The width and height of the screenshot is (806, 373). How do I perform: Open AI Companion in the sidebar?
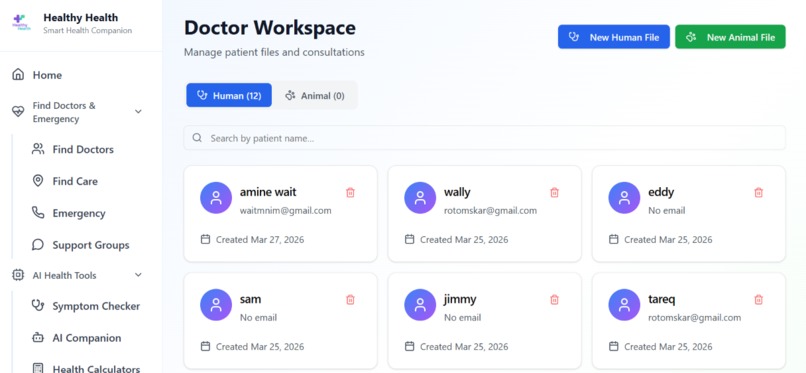pos(87,338)
